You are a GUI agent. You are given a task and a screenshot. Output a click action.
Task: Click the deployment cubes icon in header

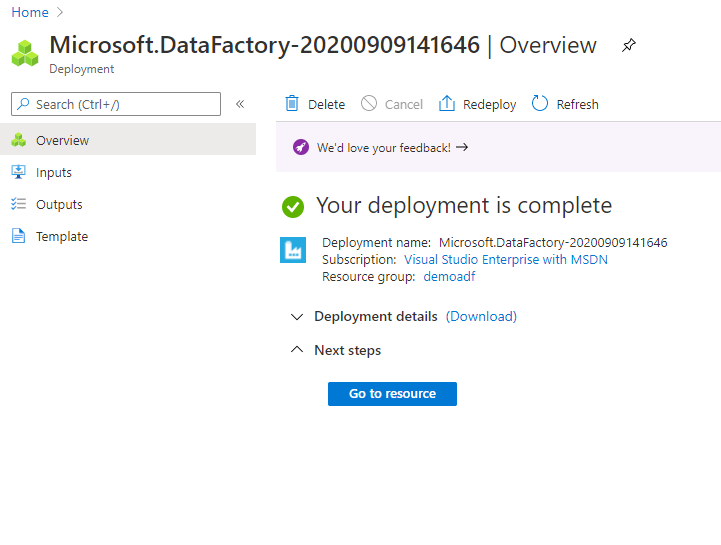point(25,53)
